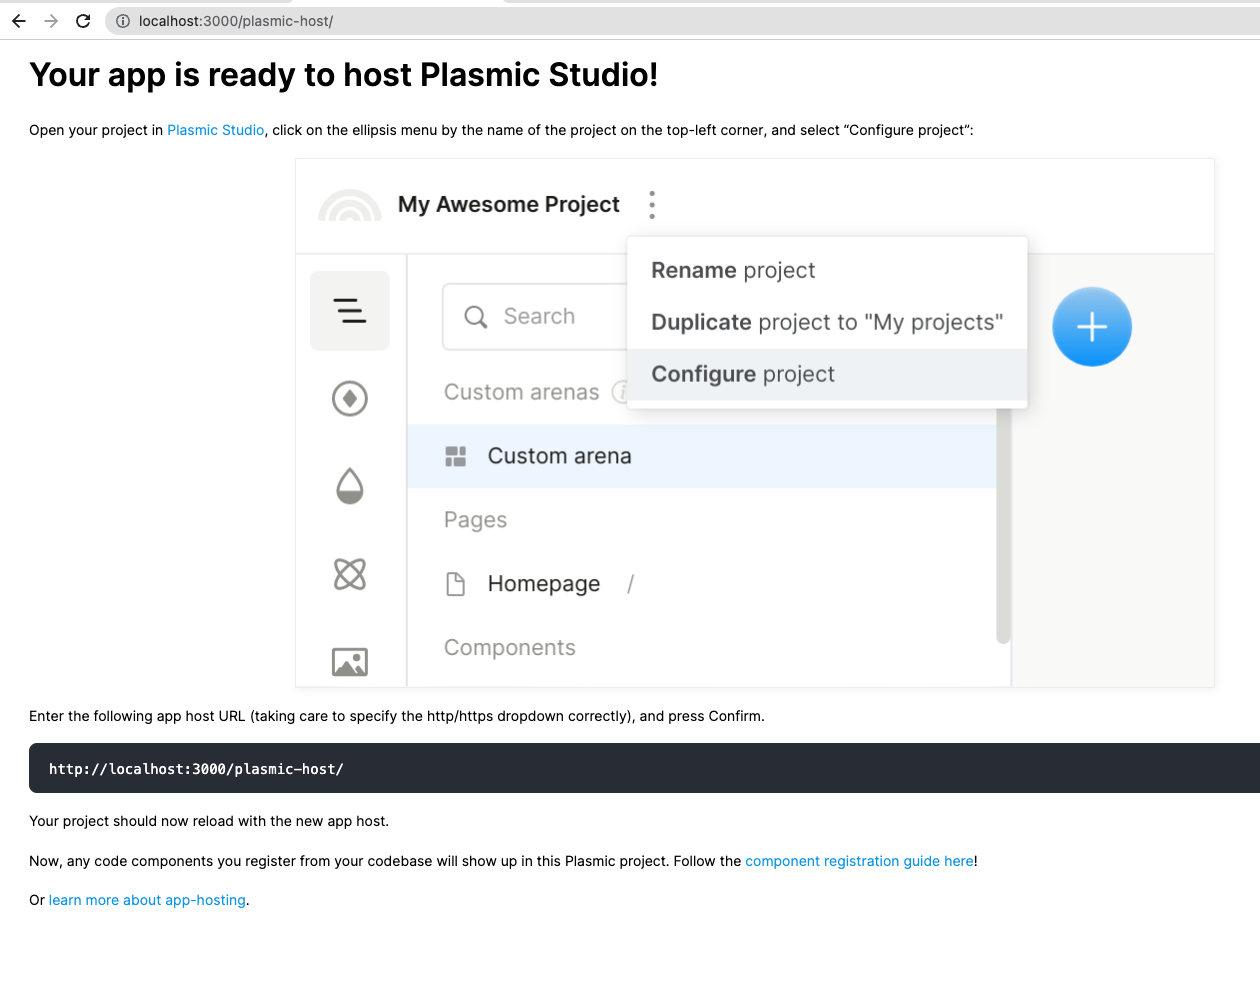Screen dimensions: 1260x1008
Task: Choose Rename project from the menu
Action: coord(733,271)
